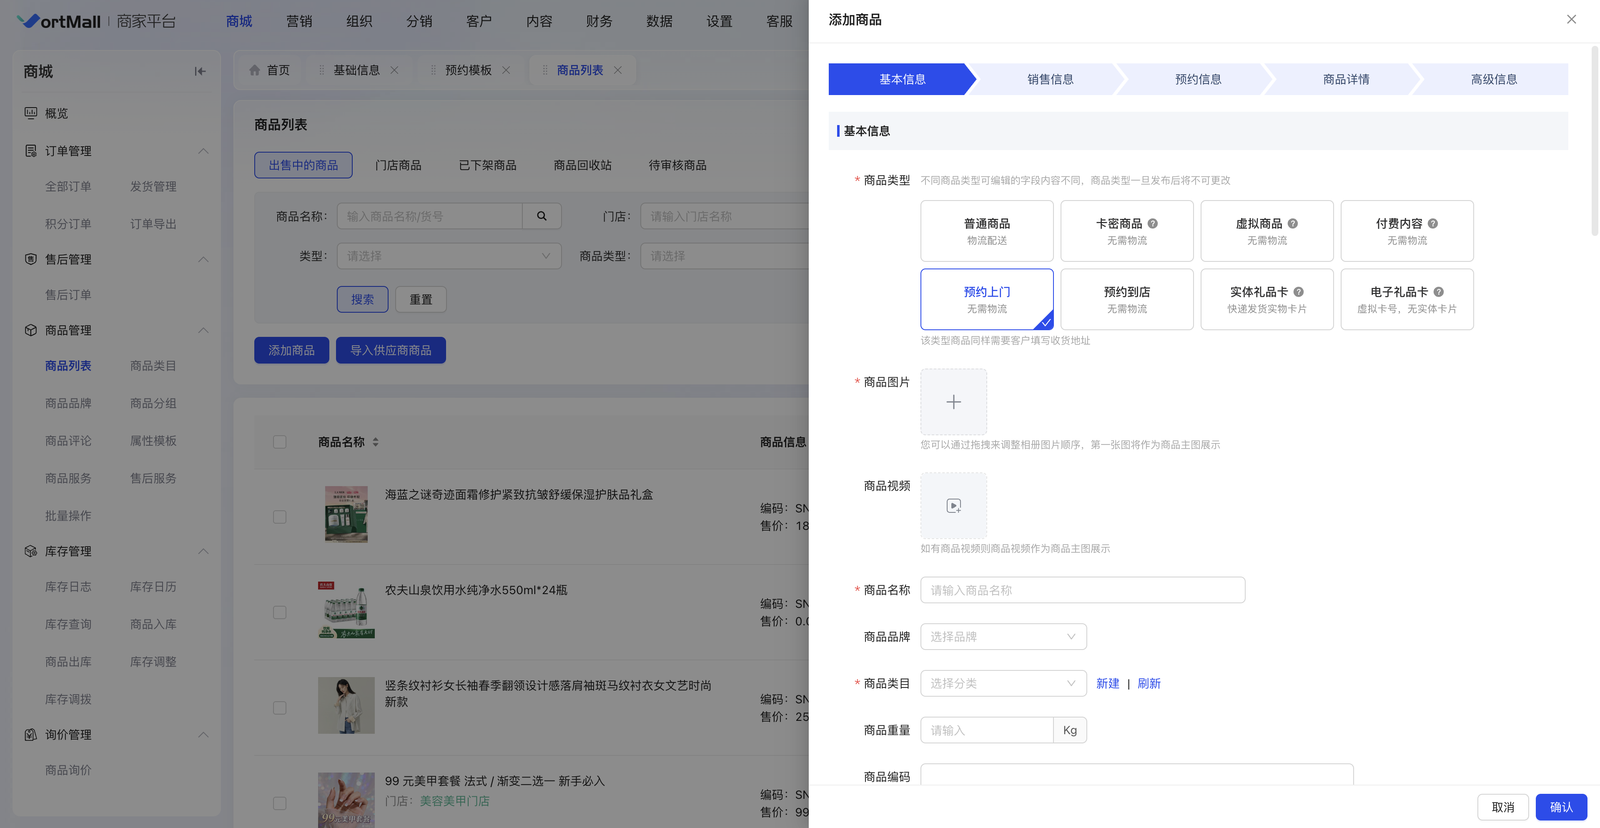Click the 新建 category link
The width and height of the screenshot is (1600, 828).
pos(1107,684)
